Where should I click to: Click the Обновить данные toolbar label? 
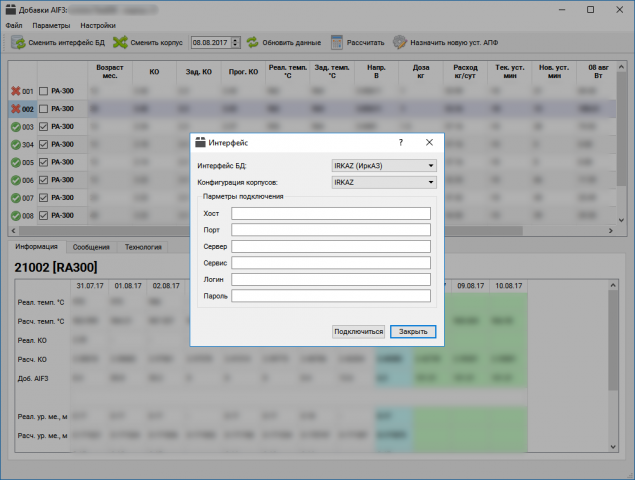(x=292, y=43)
